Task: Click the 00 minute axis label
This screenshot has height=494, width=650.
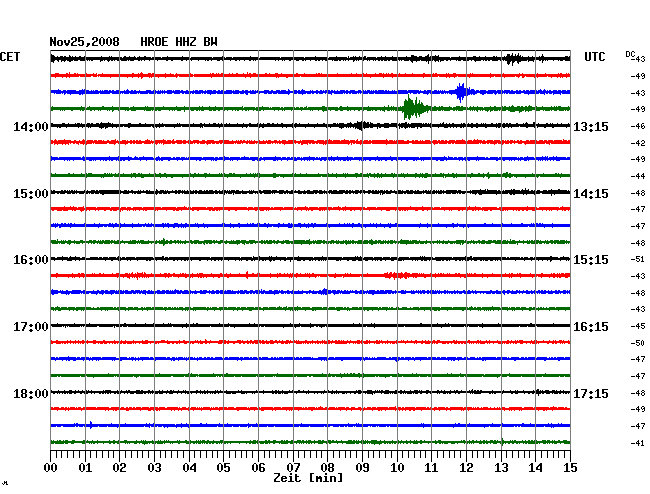Action: pyautogui.click(x=51, y=468)
